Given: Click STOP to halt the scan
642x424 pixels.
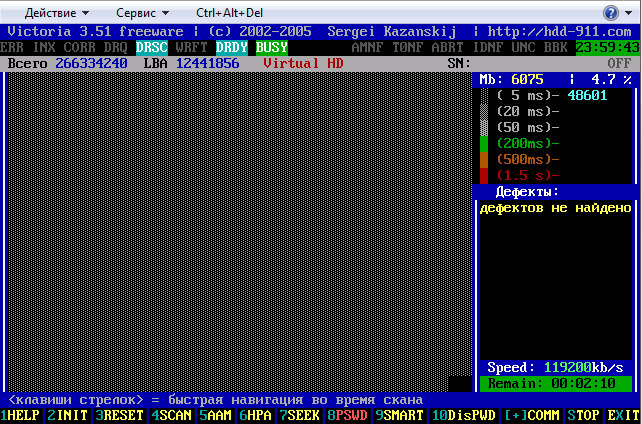Looking at the screenshot, I should point(583,415).
